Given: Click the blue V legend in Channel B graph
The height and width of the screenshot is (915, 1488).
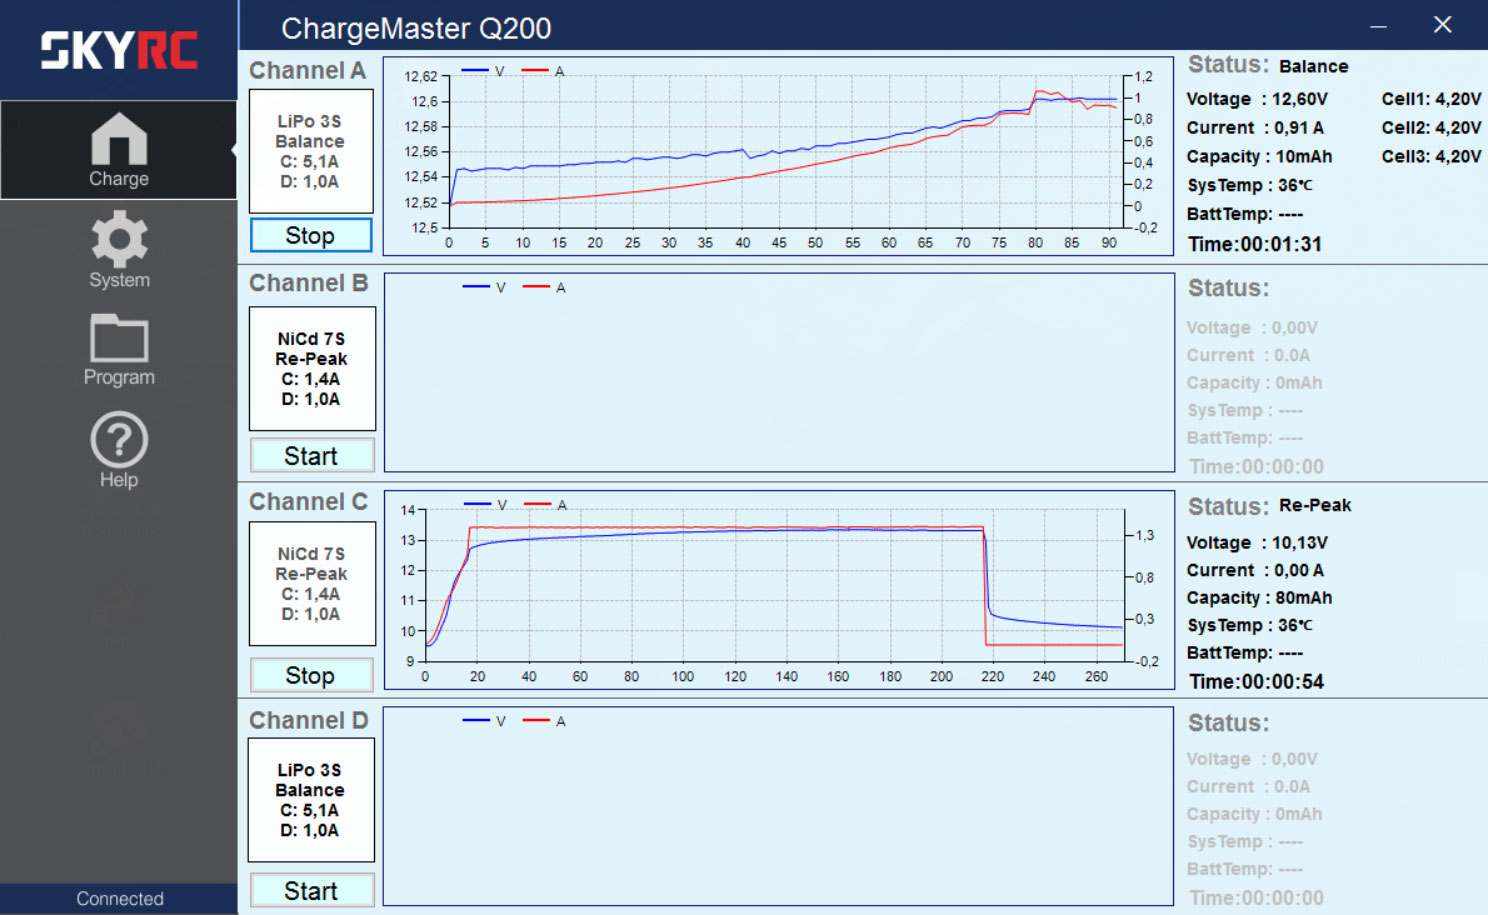Looking at the screenshot, I should coord(484,287).
